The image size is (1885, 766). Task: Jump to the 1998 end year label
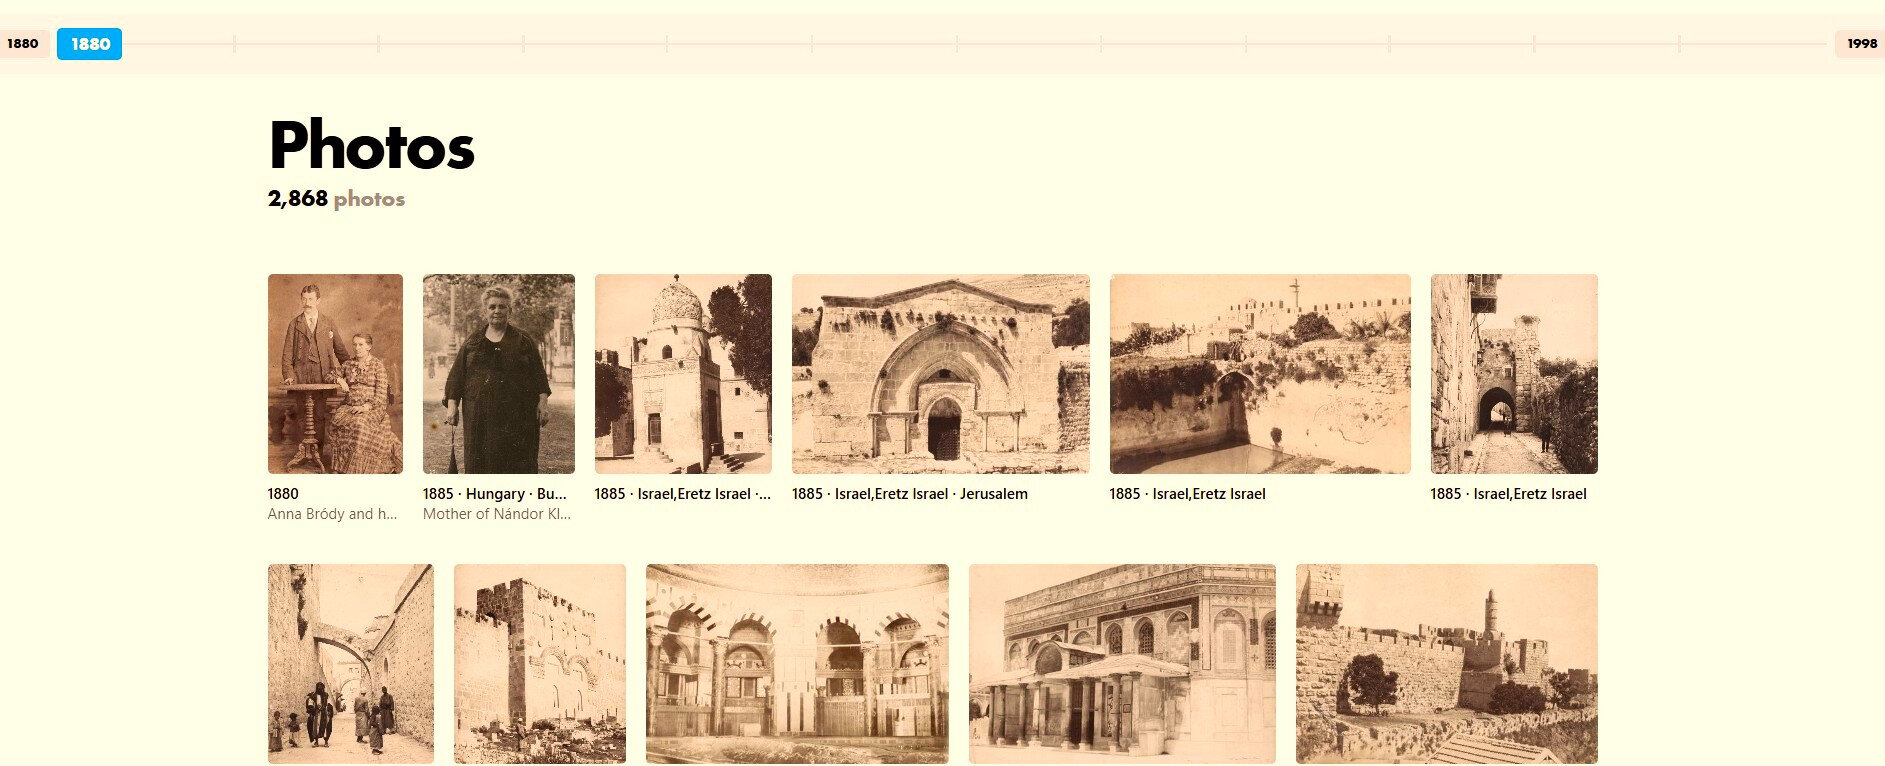pyautogui.click(x=1861, y=44)
